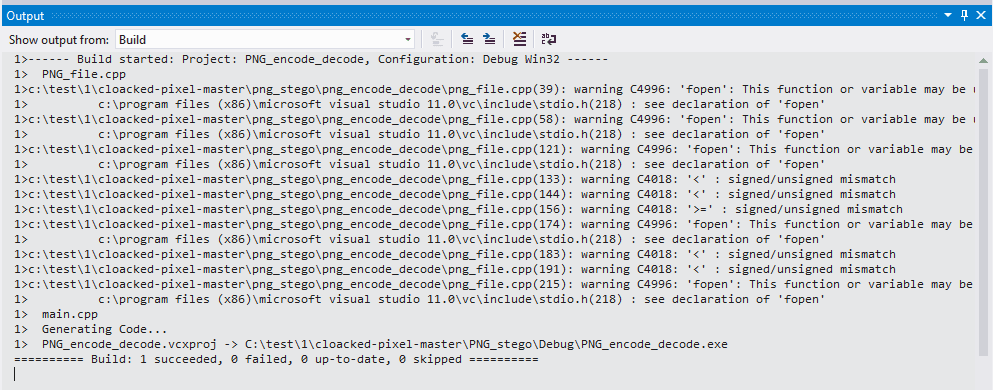993x390 pixels.
Task: Go to the next message in output
Action: [x=489, y=40]
